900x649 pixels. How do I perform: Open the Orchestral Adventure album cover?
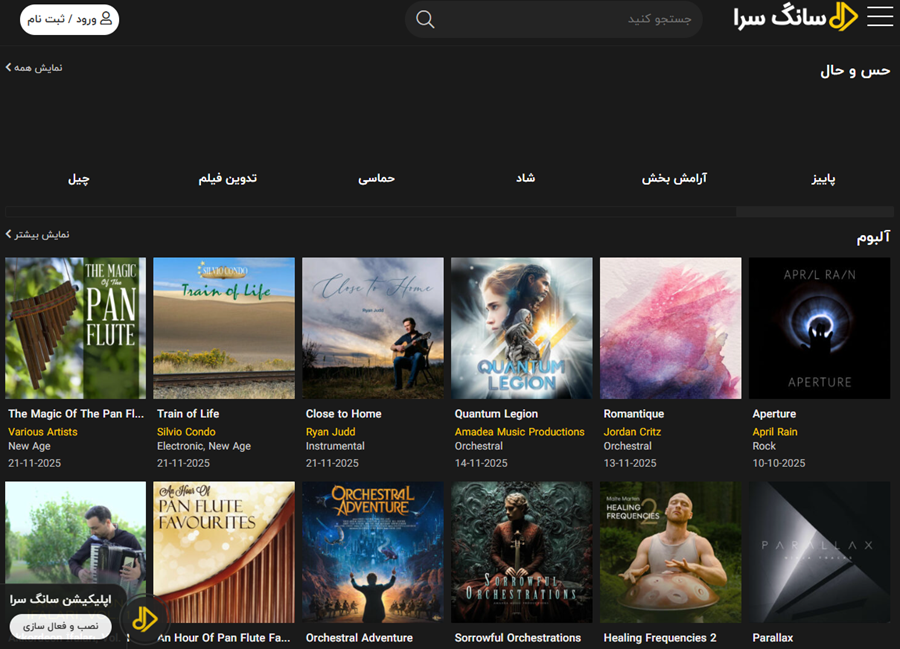(x=372, y=552)
